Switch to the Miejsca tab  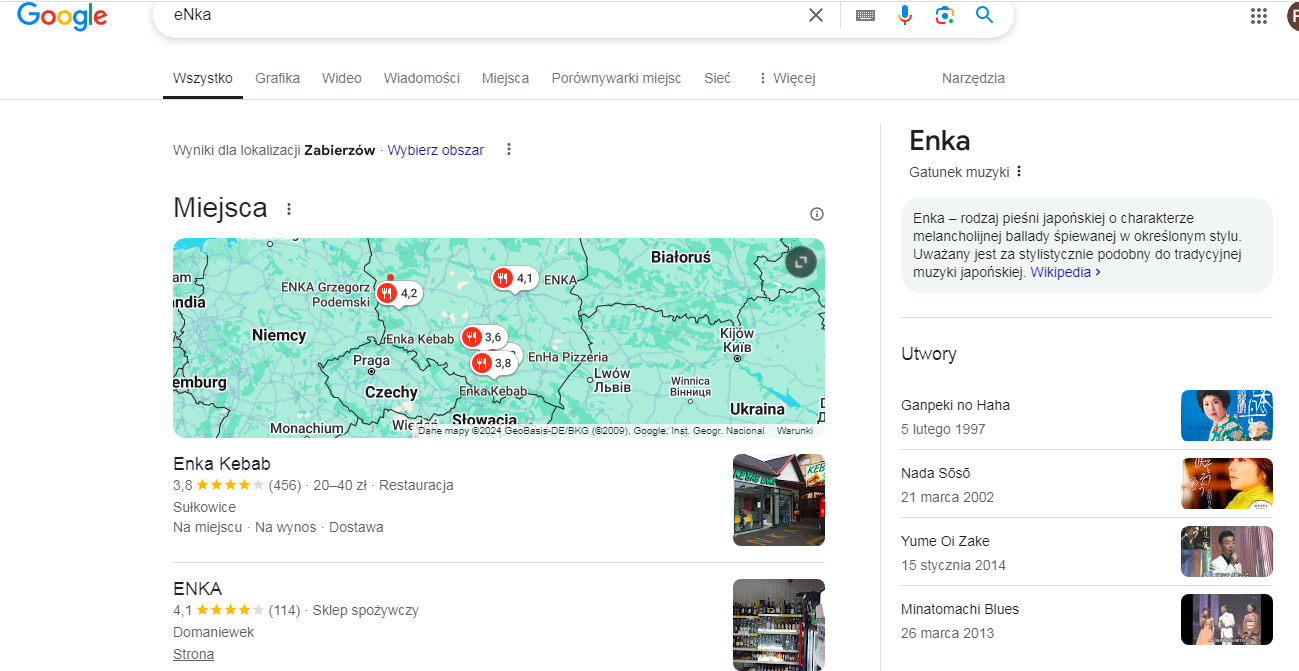[x=505, y=78]
